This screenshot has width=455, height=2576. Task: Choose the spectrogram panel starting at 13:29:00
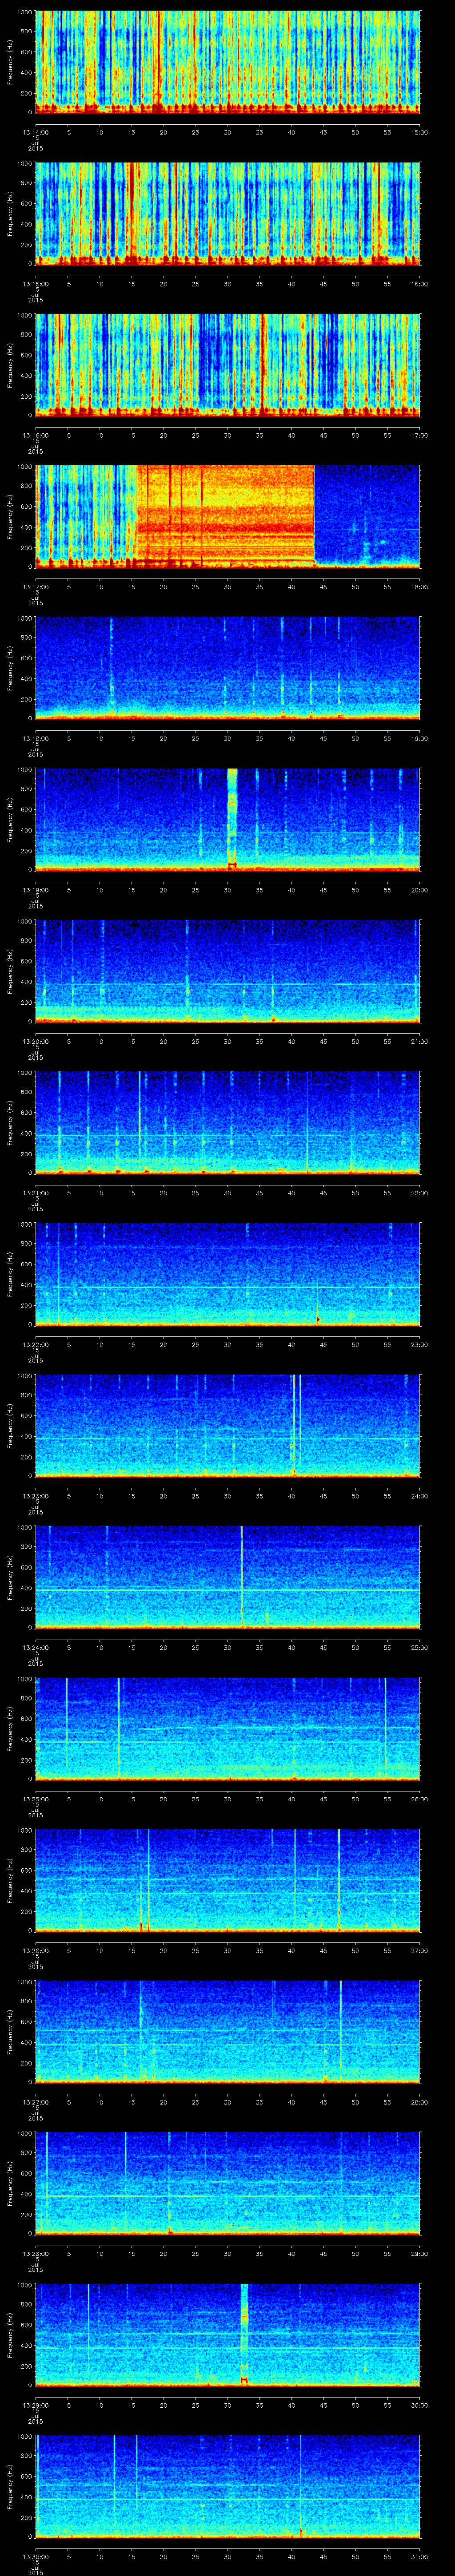[x=228, y=2335]
